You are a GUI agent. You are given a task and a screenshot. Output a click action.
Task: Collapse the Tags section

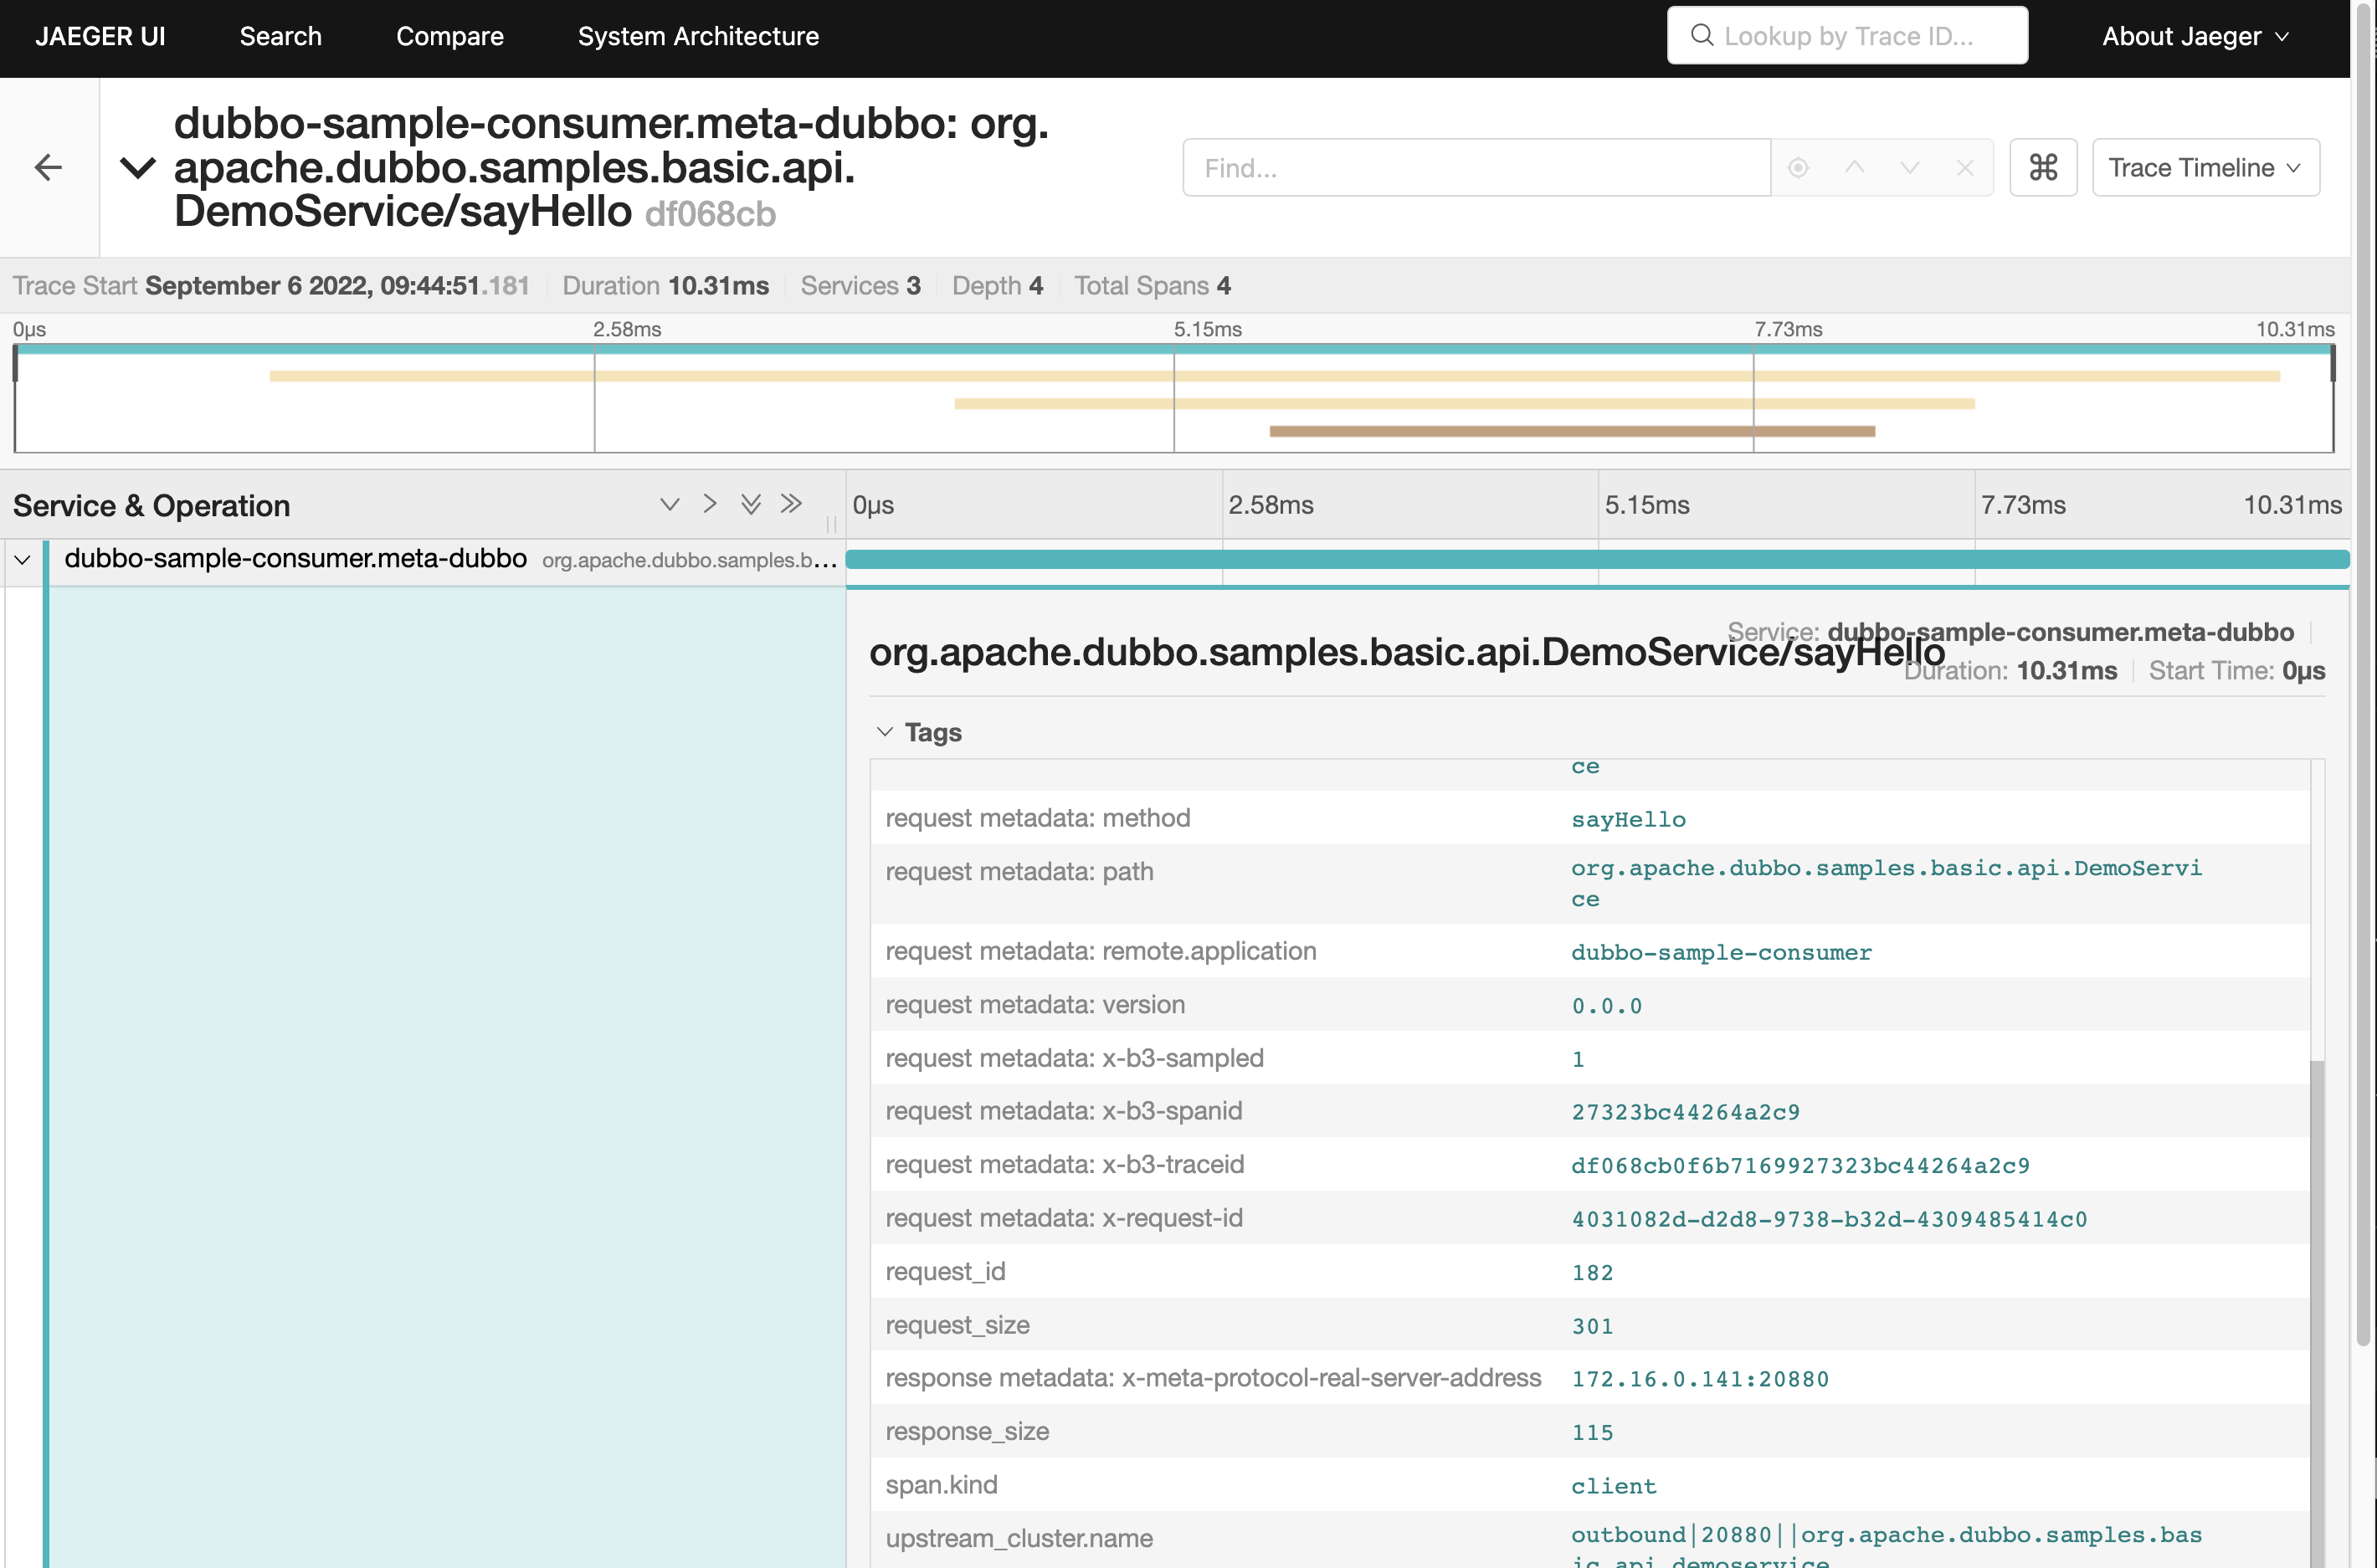pyautogui.click(x=884, y=732)
